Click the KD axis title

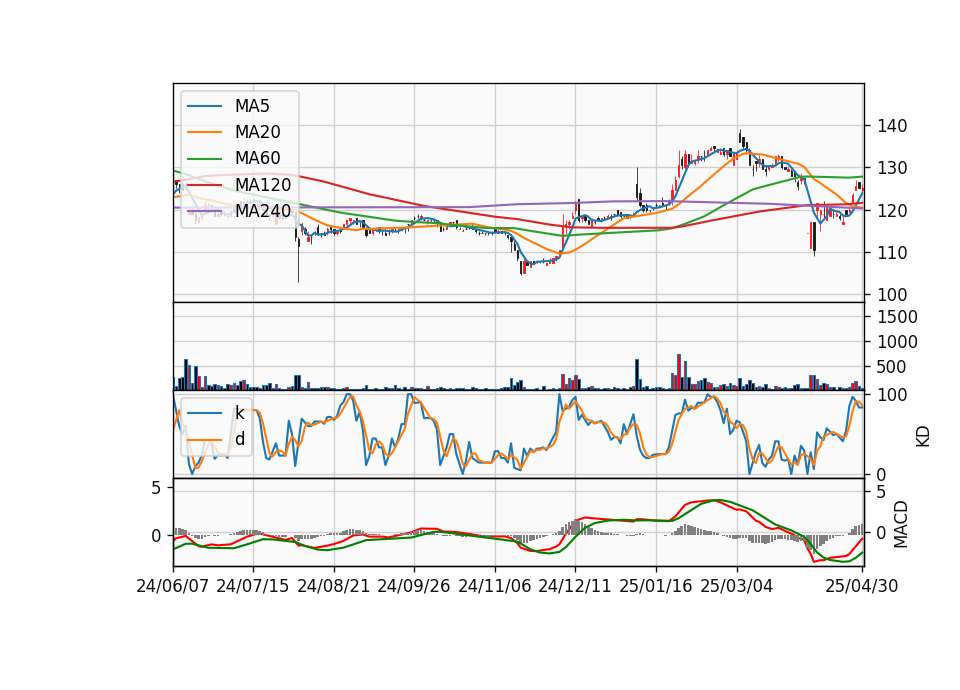pos(923,437)
